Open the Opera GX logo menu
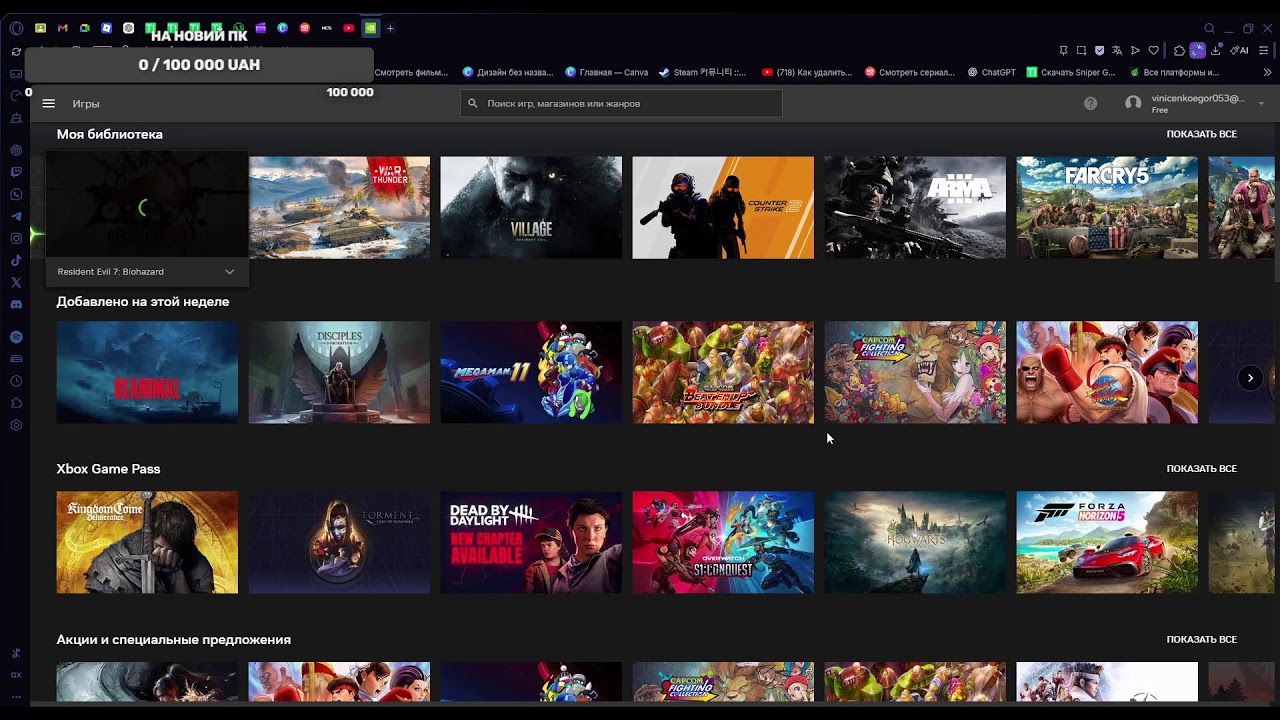Screen dimensions: 1280x720 [16, 28]
